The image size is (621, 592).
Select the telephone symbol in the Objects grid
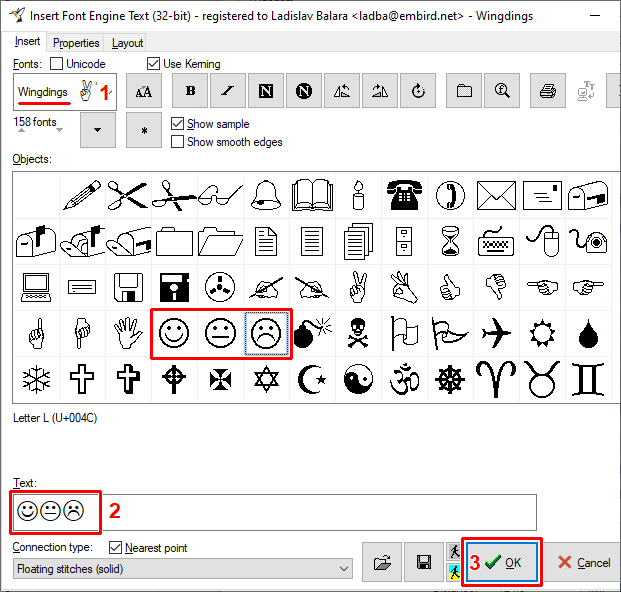(x=404, y=194)
